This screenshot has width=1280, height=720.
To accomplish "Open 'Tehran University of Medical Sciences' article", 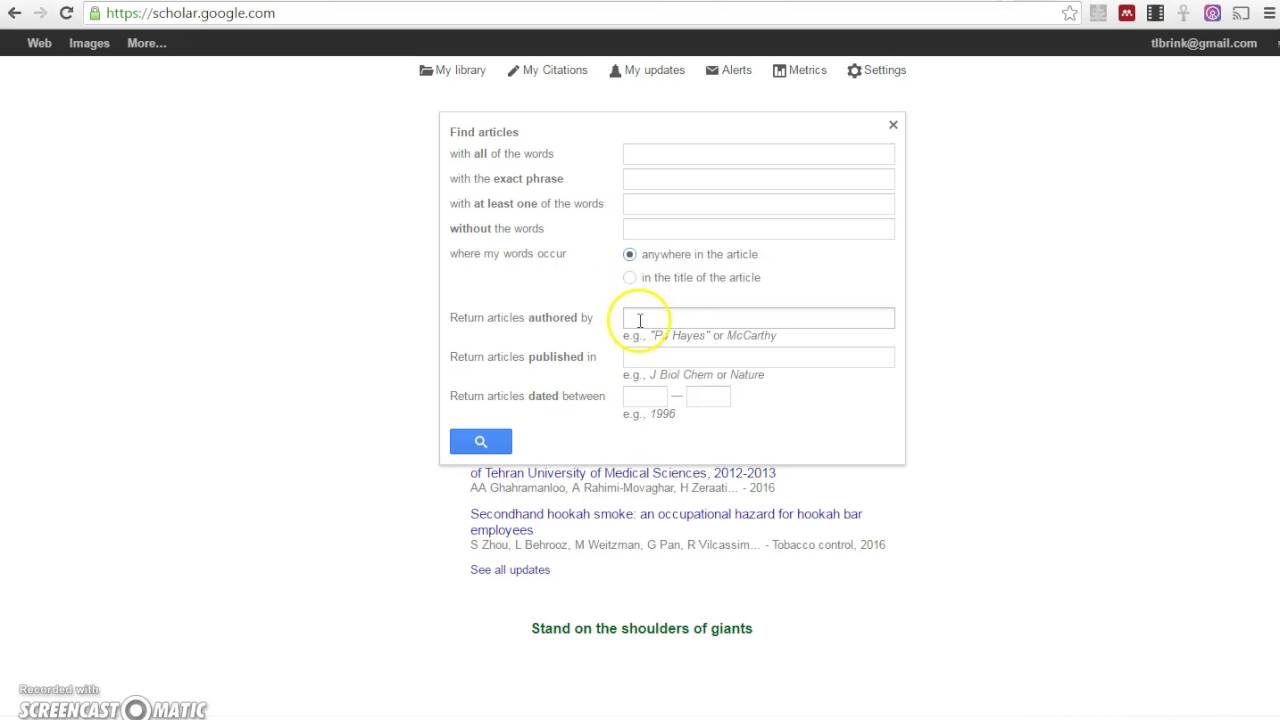I will 623,473.
